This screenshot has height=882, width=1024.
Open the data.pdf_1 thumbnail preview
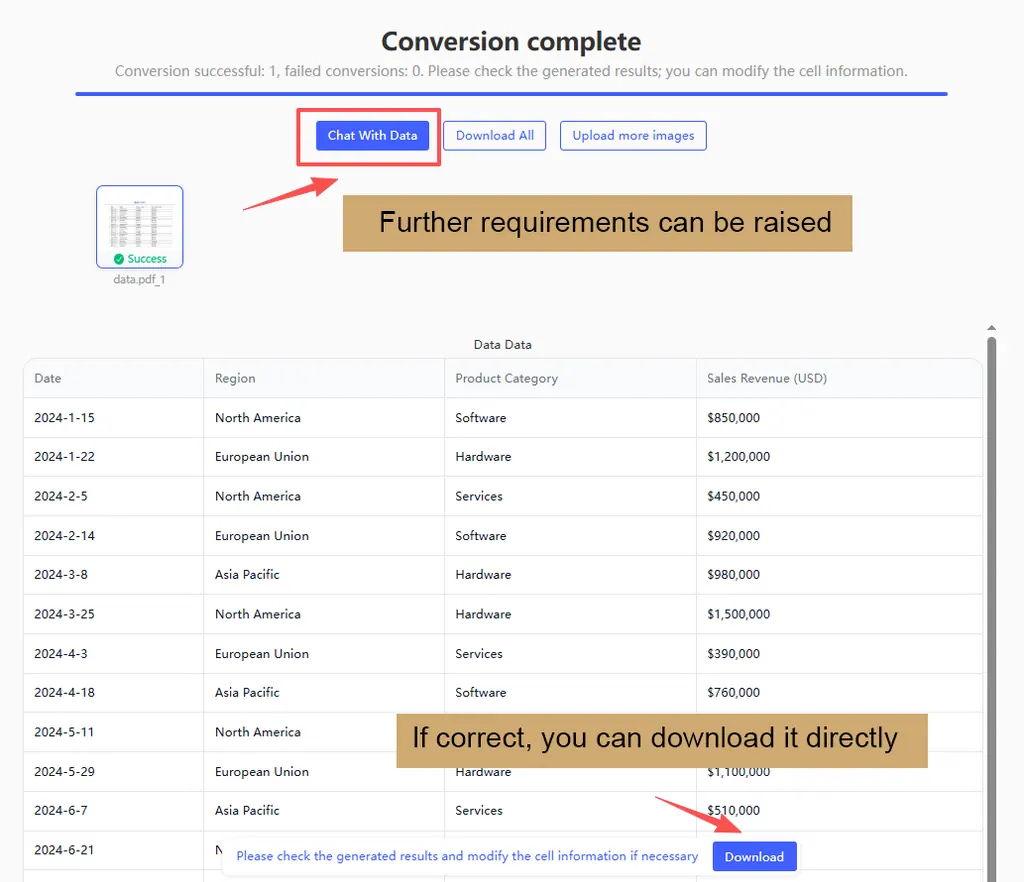140,222
